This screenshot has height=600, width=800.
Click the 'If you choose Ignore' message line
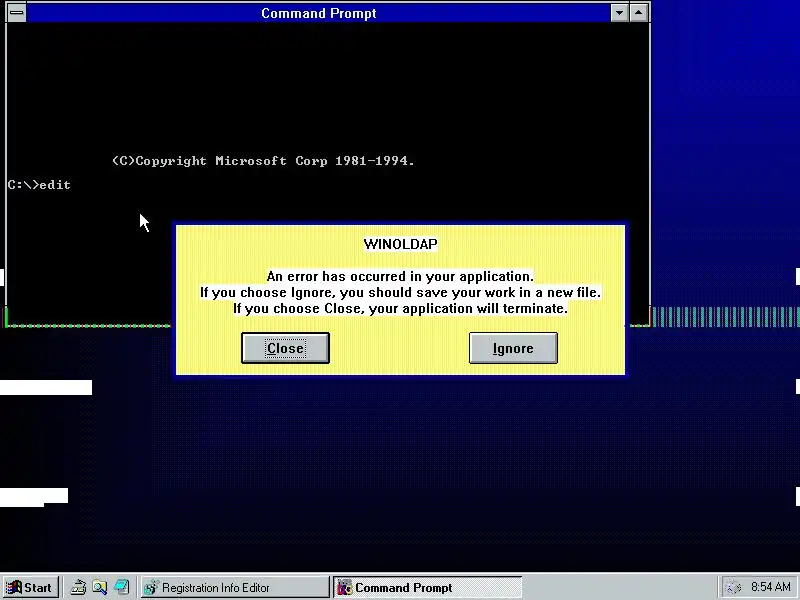click(x=401, y=292)
